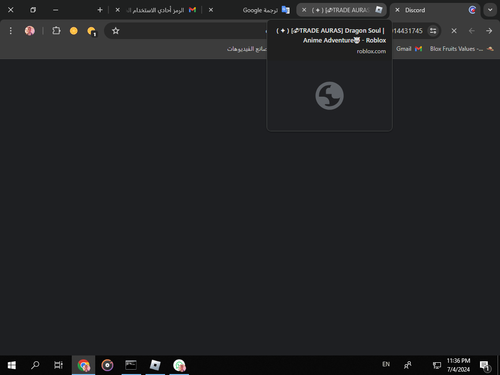Open the Gmail tab with Arabic title
The image size is (500, 375).
155,10
